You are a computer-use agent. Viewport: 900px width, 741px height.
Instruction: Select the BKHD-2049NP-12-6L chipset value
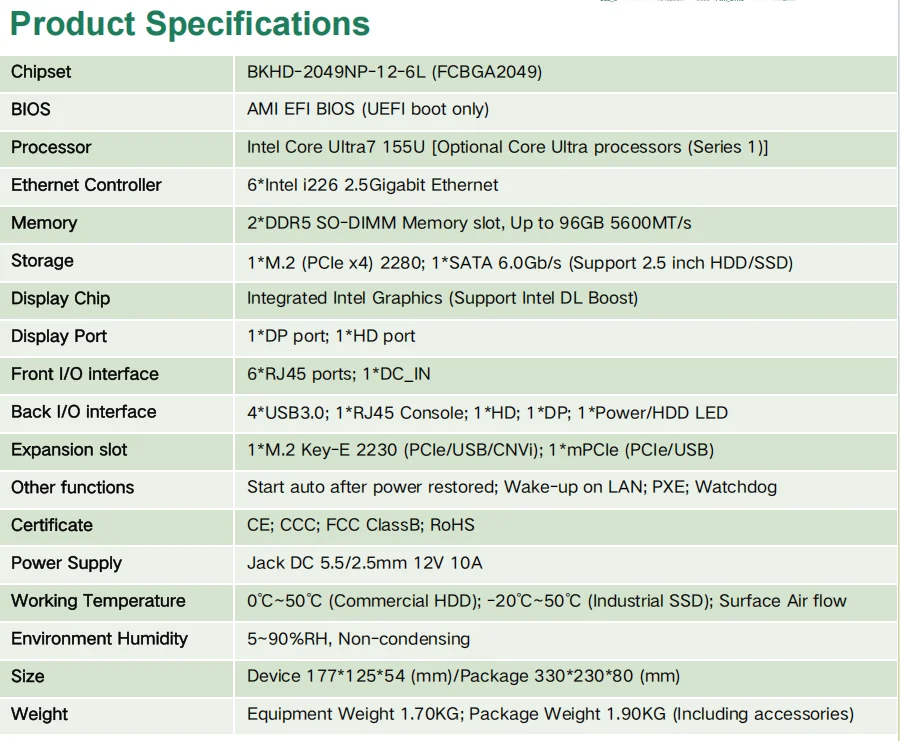tap(394, 72)
